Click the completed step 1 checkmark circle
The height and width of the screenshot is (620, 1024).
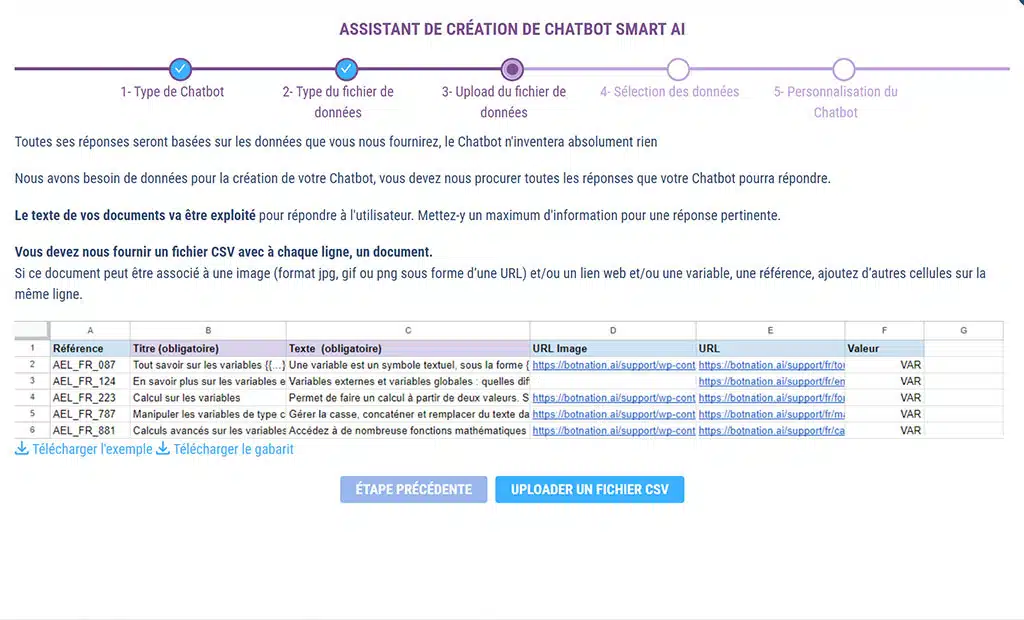(x=180, y=69)
